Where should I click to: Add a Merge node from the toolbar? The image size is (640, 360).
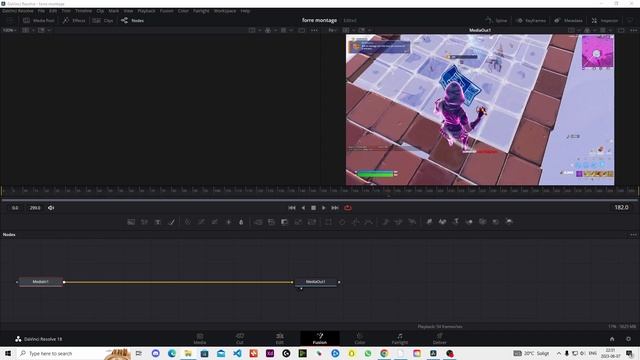pos(258,222)
